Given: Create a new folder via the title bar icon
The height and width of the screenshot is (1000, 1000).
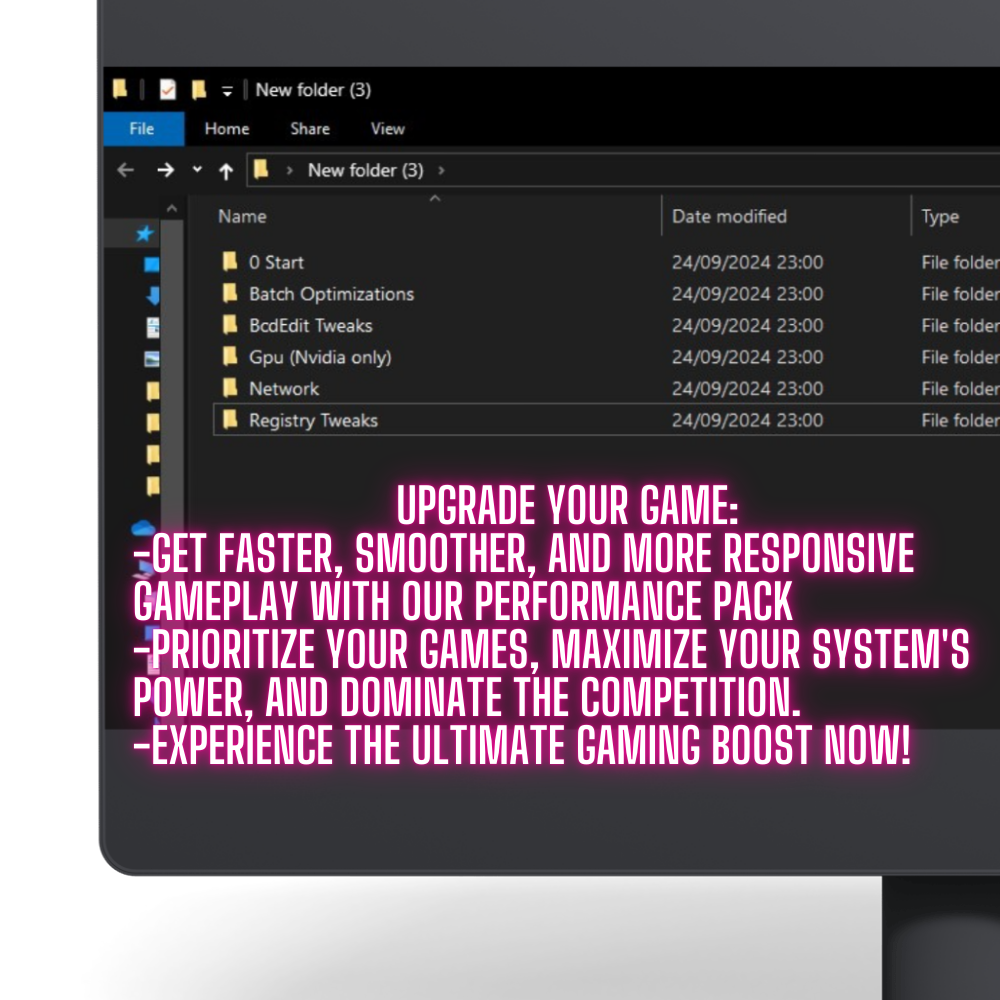Looking at the screenshot, I should tap(199, 90).
